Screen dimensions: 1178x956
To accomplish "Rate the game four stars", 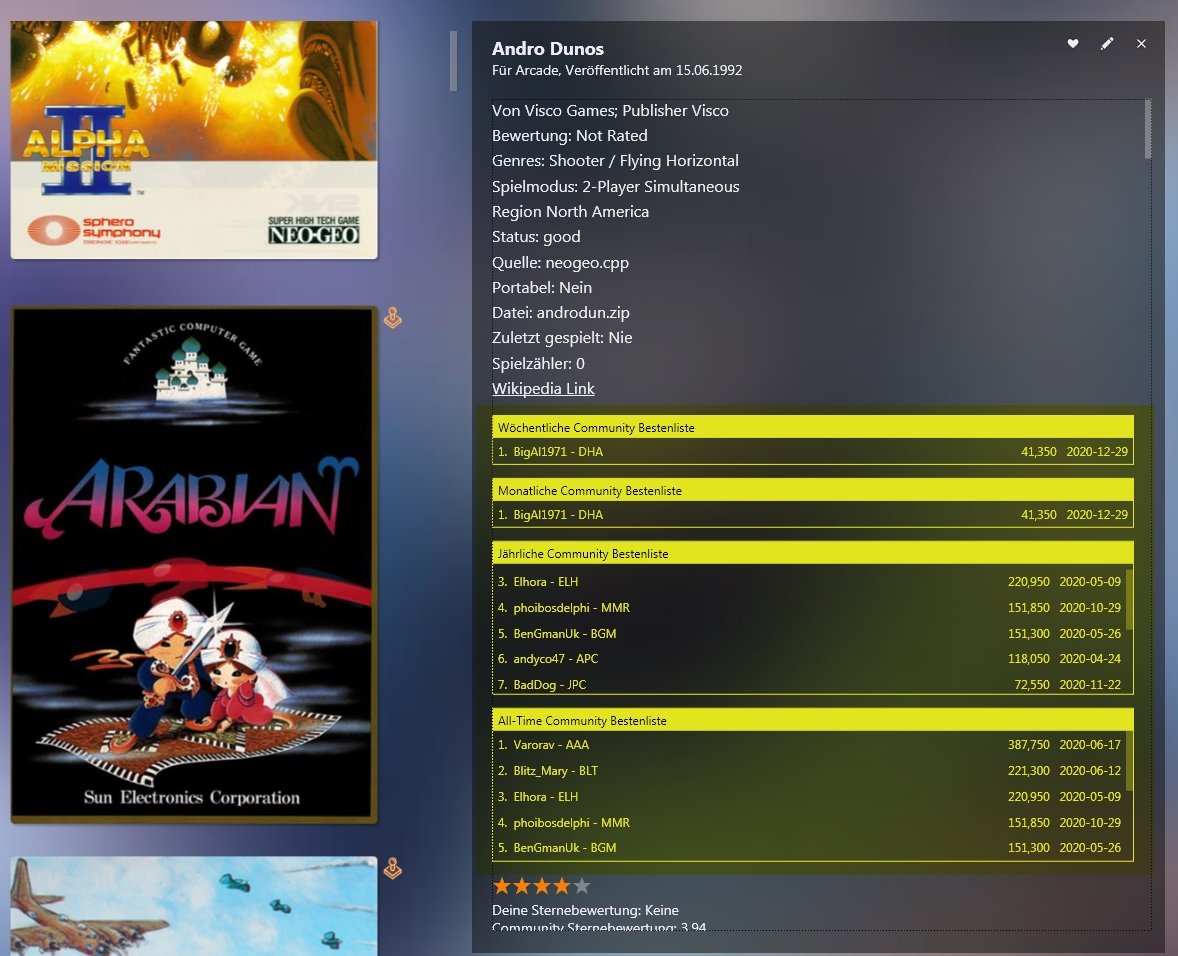I will pos(562,886).
